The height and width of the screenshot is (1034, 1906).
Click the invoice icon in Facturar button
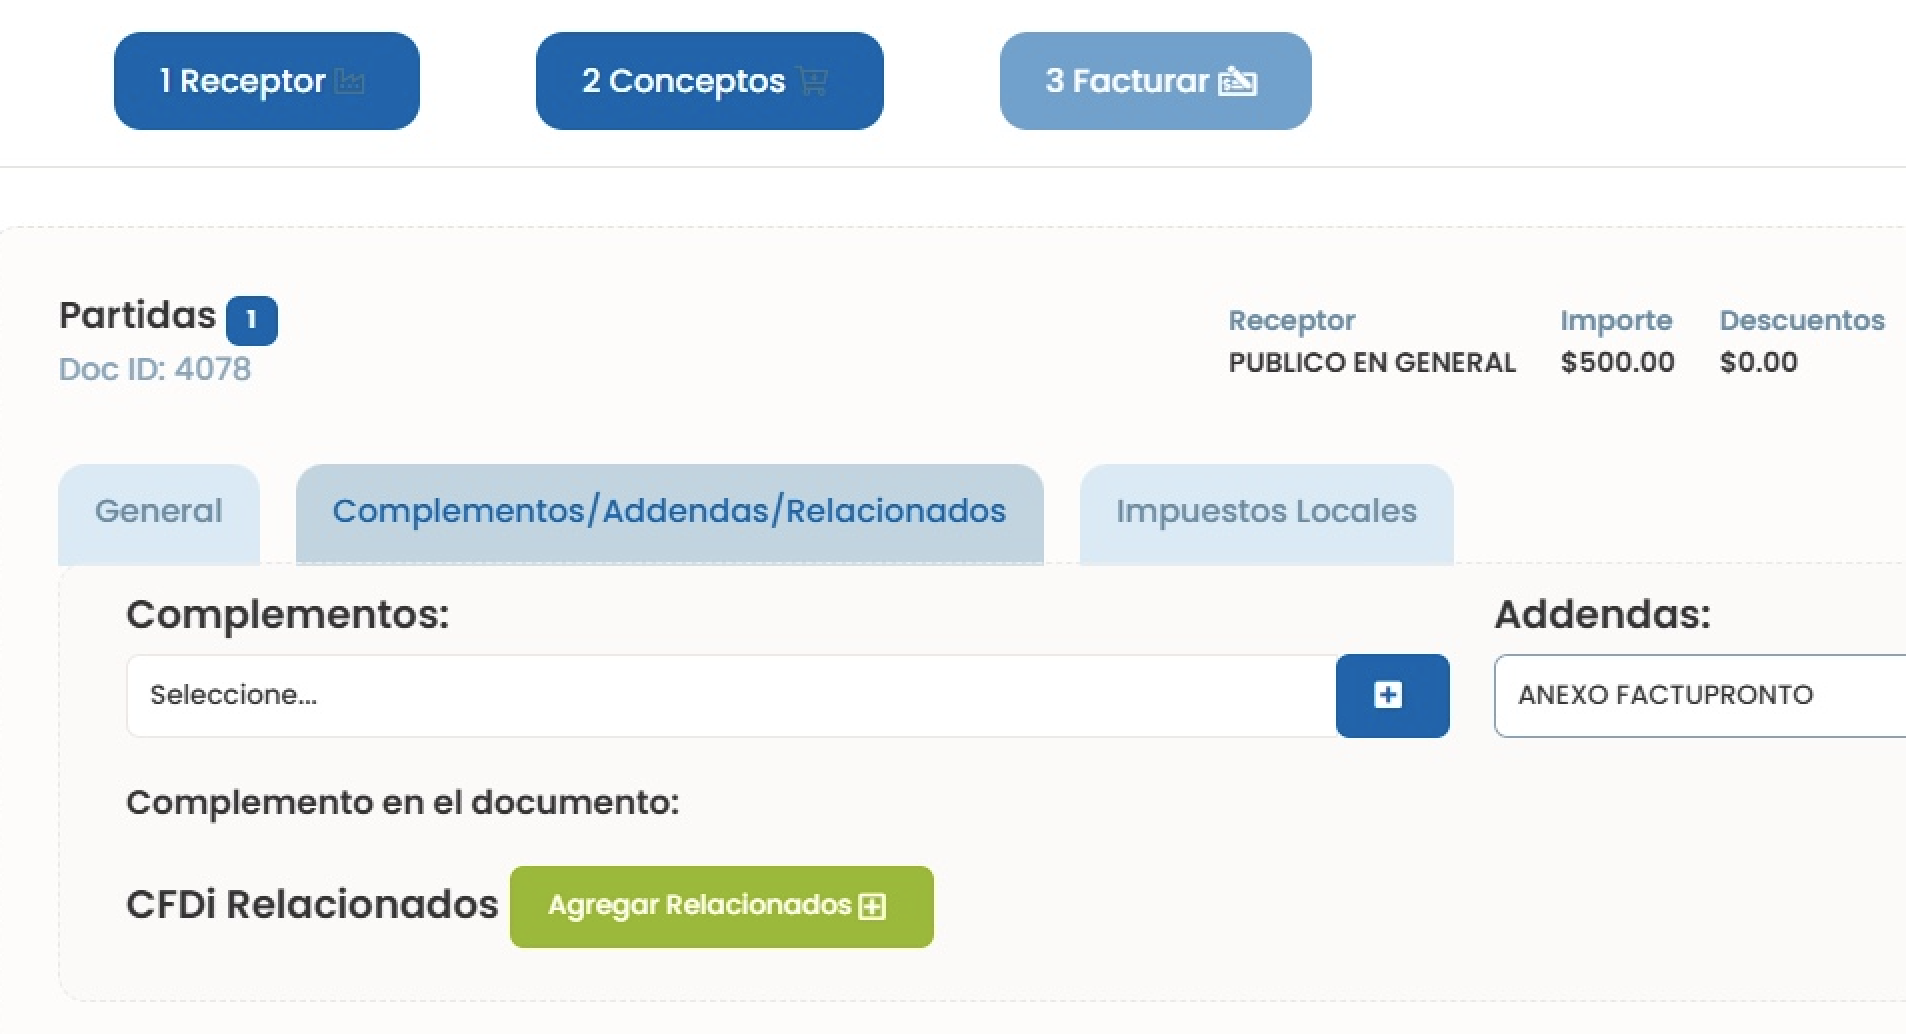(1237, 82)
